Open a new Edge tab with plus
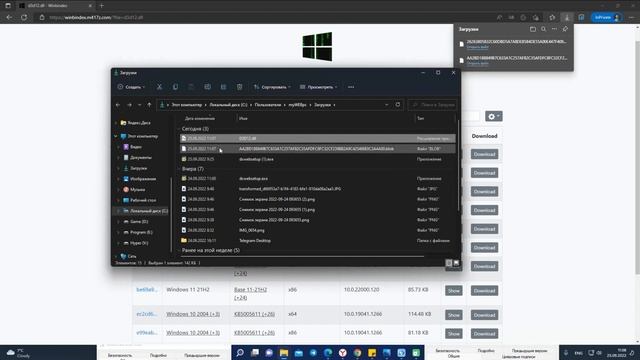This screenshot has width=640, height=360. [102, 6]
